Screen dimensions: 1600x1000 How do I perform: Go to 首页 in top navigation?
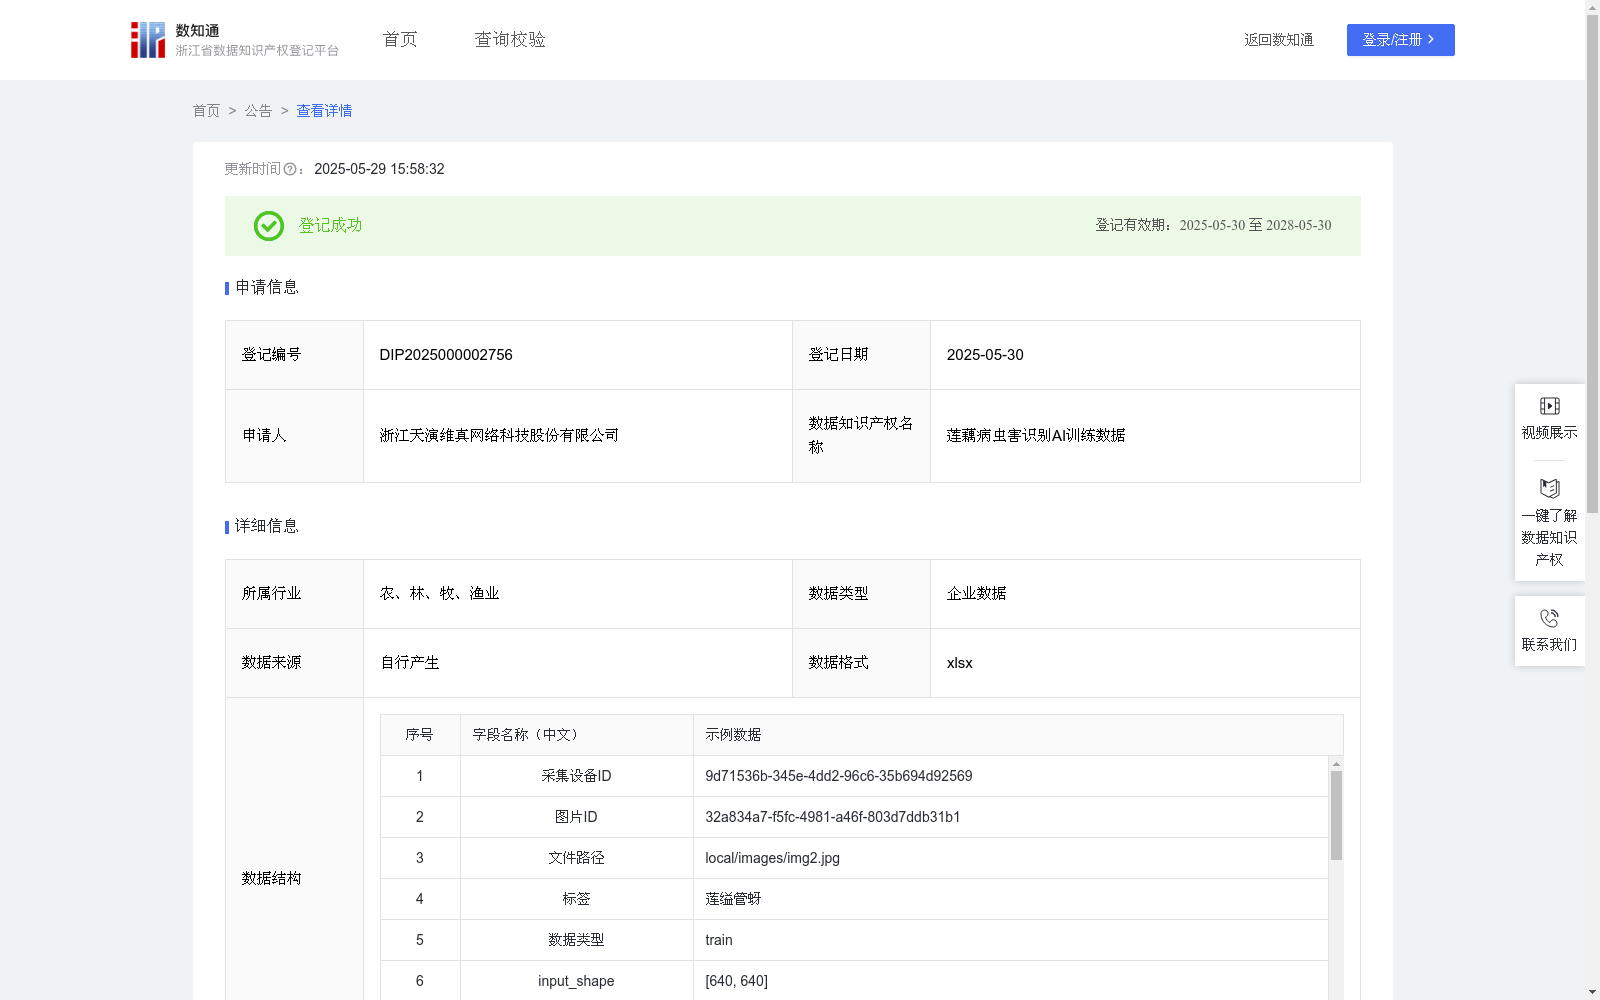[400, 40]
